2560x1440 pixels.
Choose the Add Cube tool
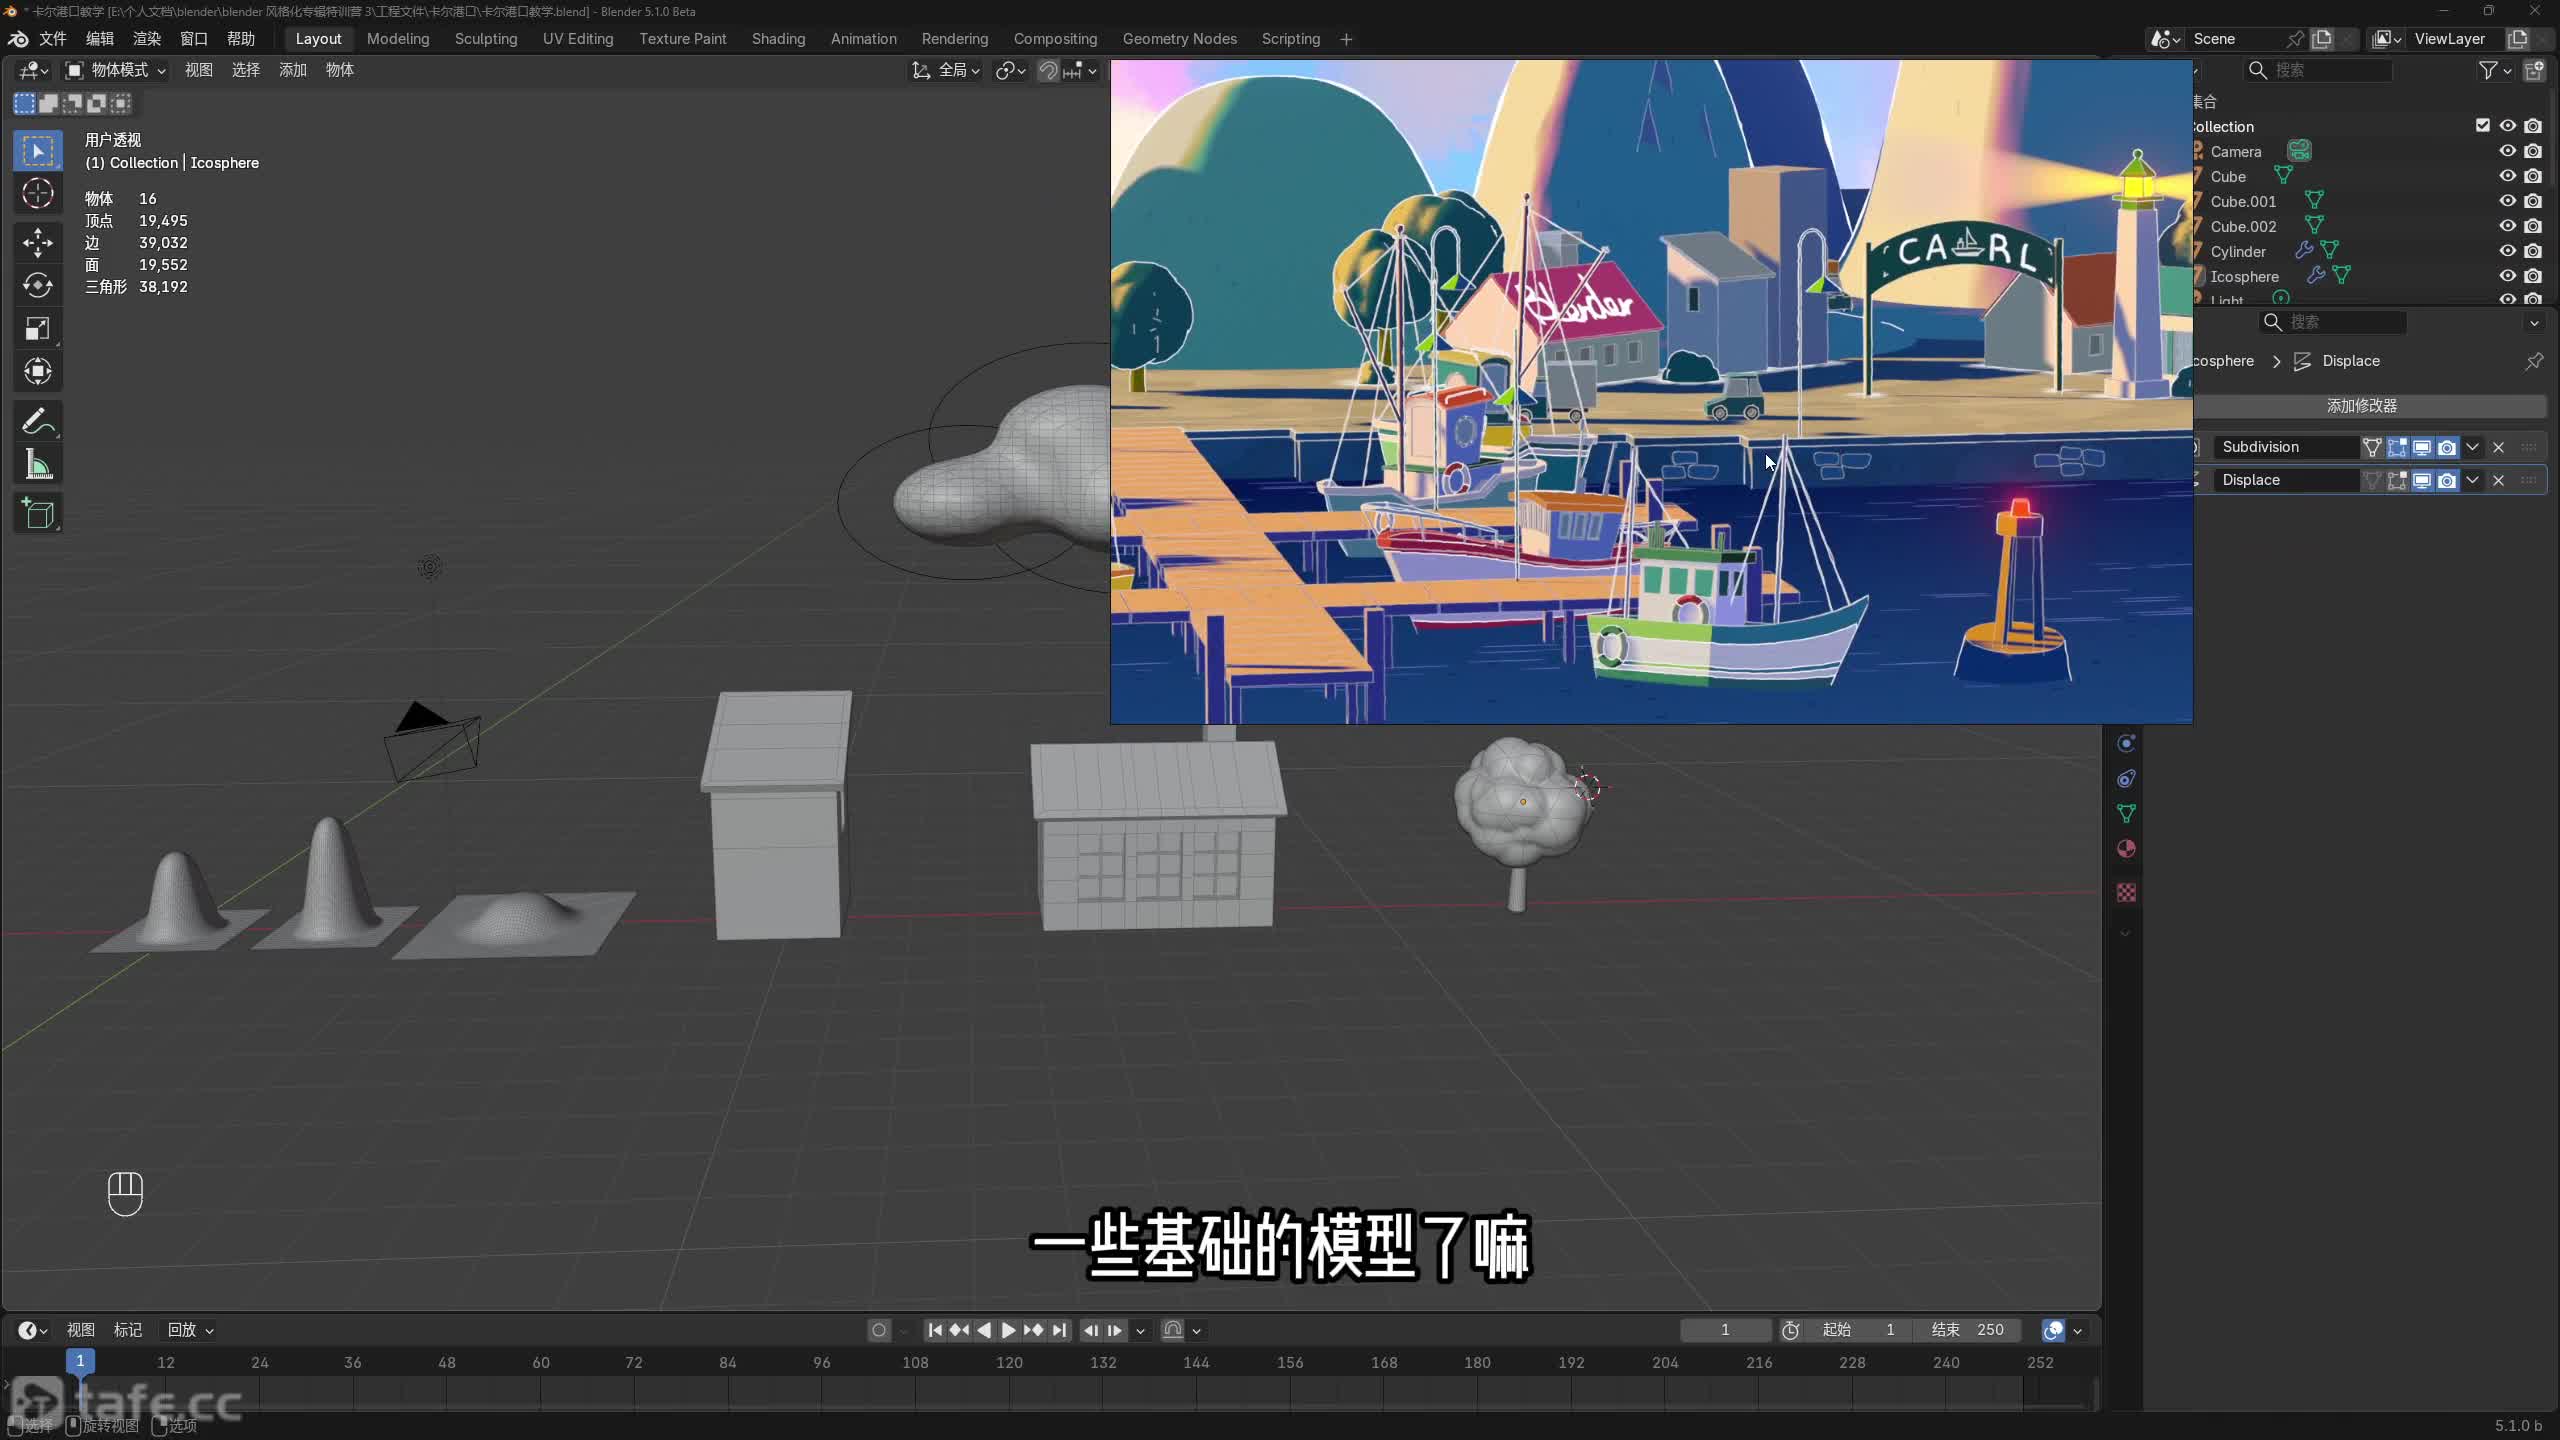tap(38, 513)
